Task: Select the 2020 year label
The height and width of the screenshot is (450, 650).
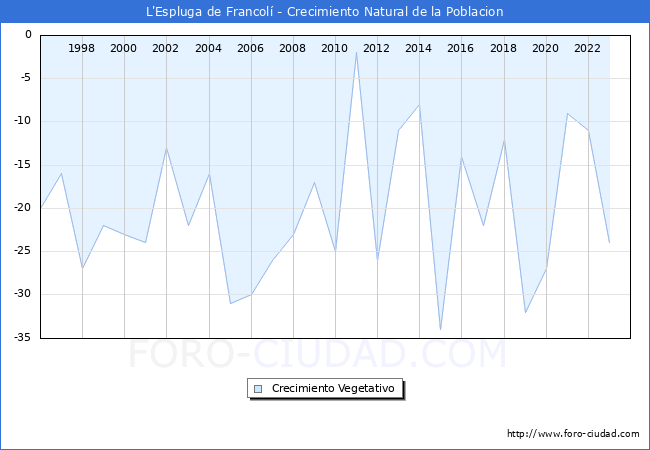Action: (545, 48)
